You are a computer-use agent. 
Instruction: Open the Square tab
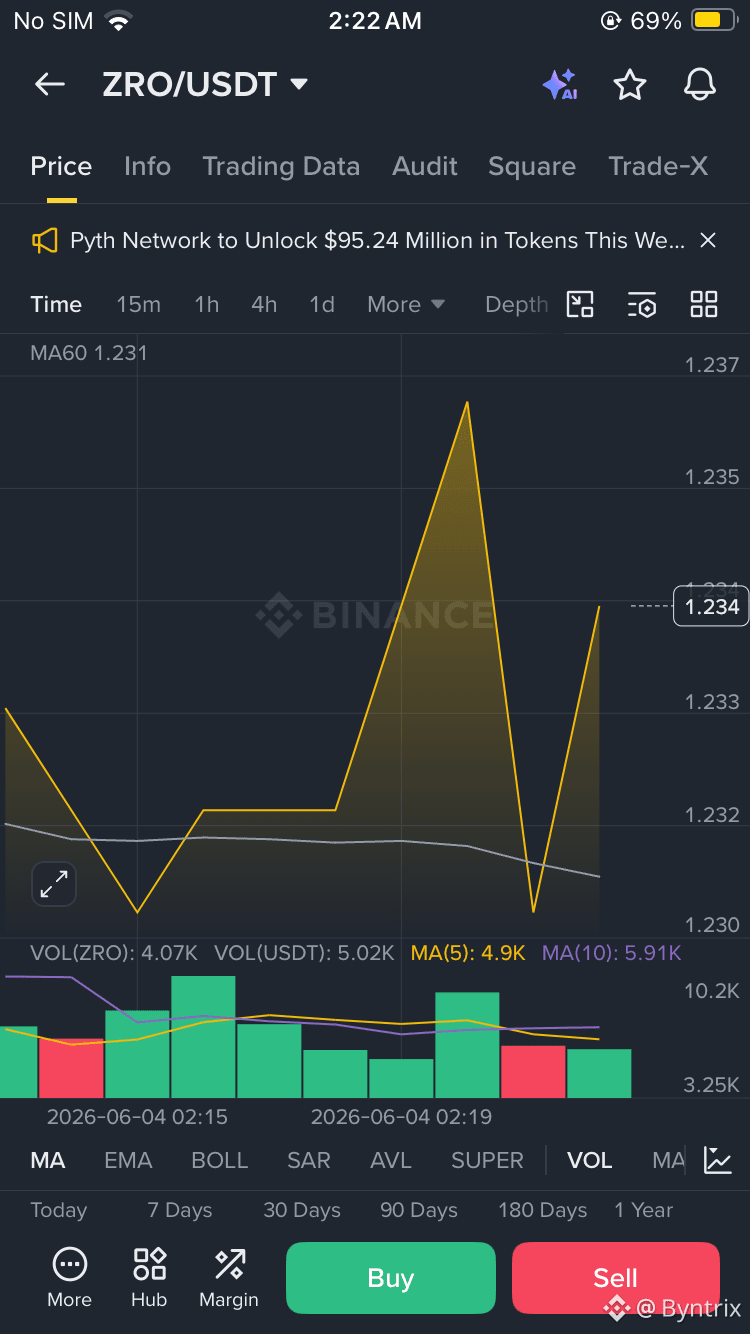pyautogui.click(x=532, y=166)
